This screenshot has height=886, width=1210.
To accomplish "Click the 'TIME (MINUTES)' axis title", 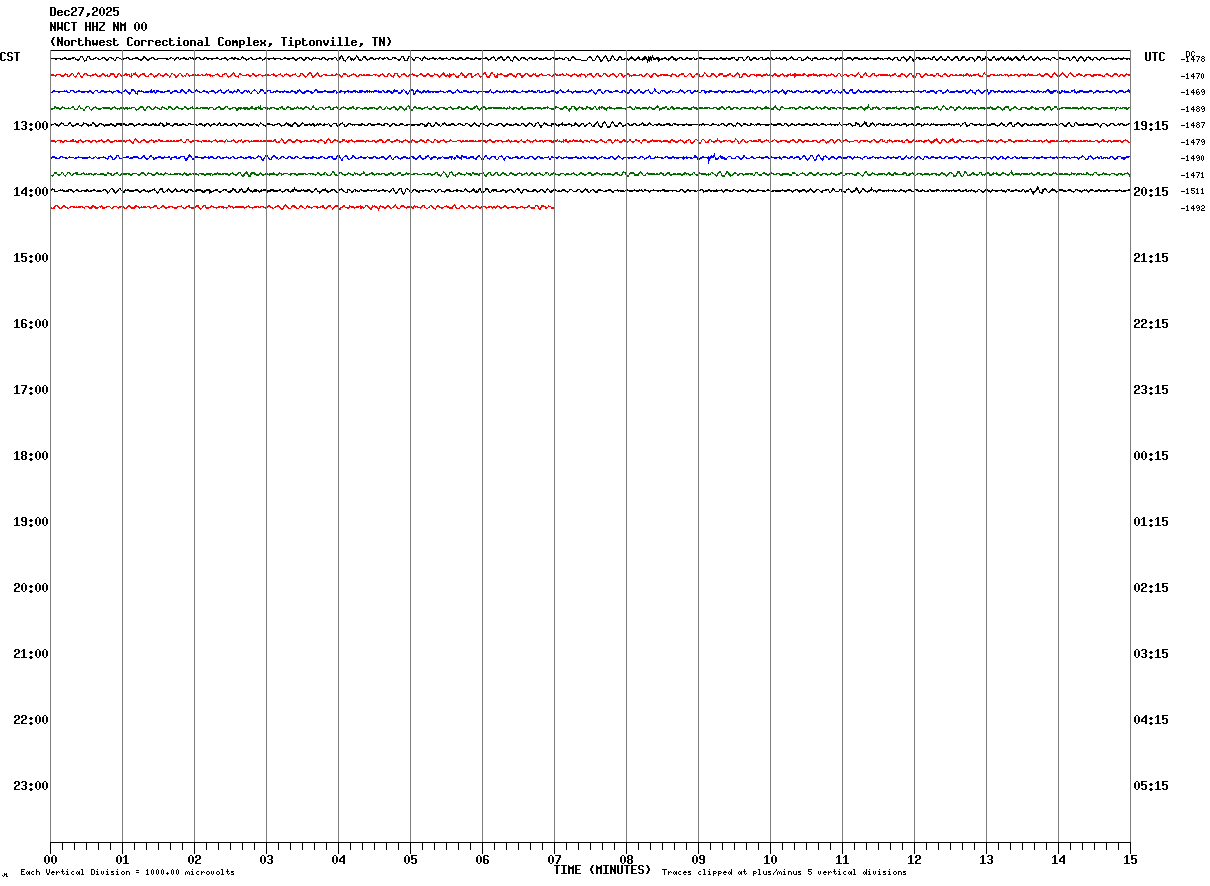I will 602,870.
